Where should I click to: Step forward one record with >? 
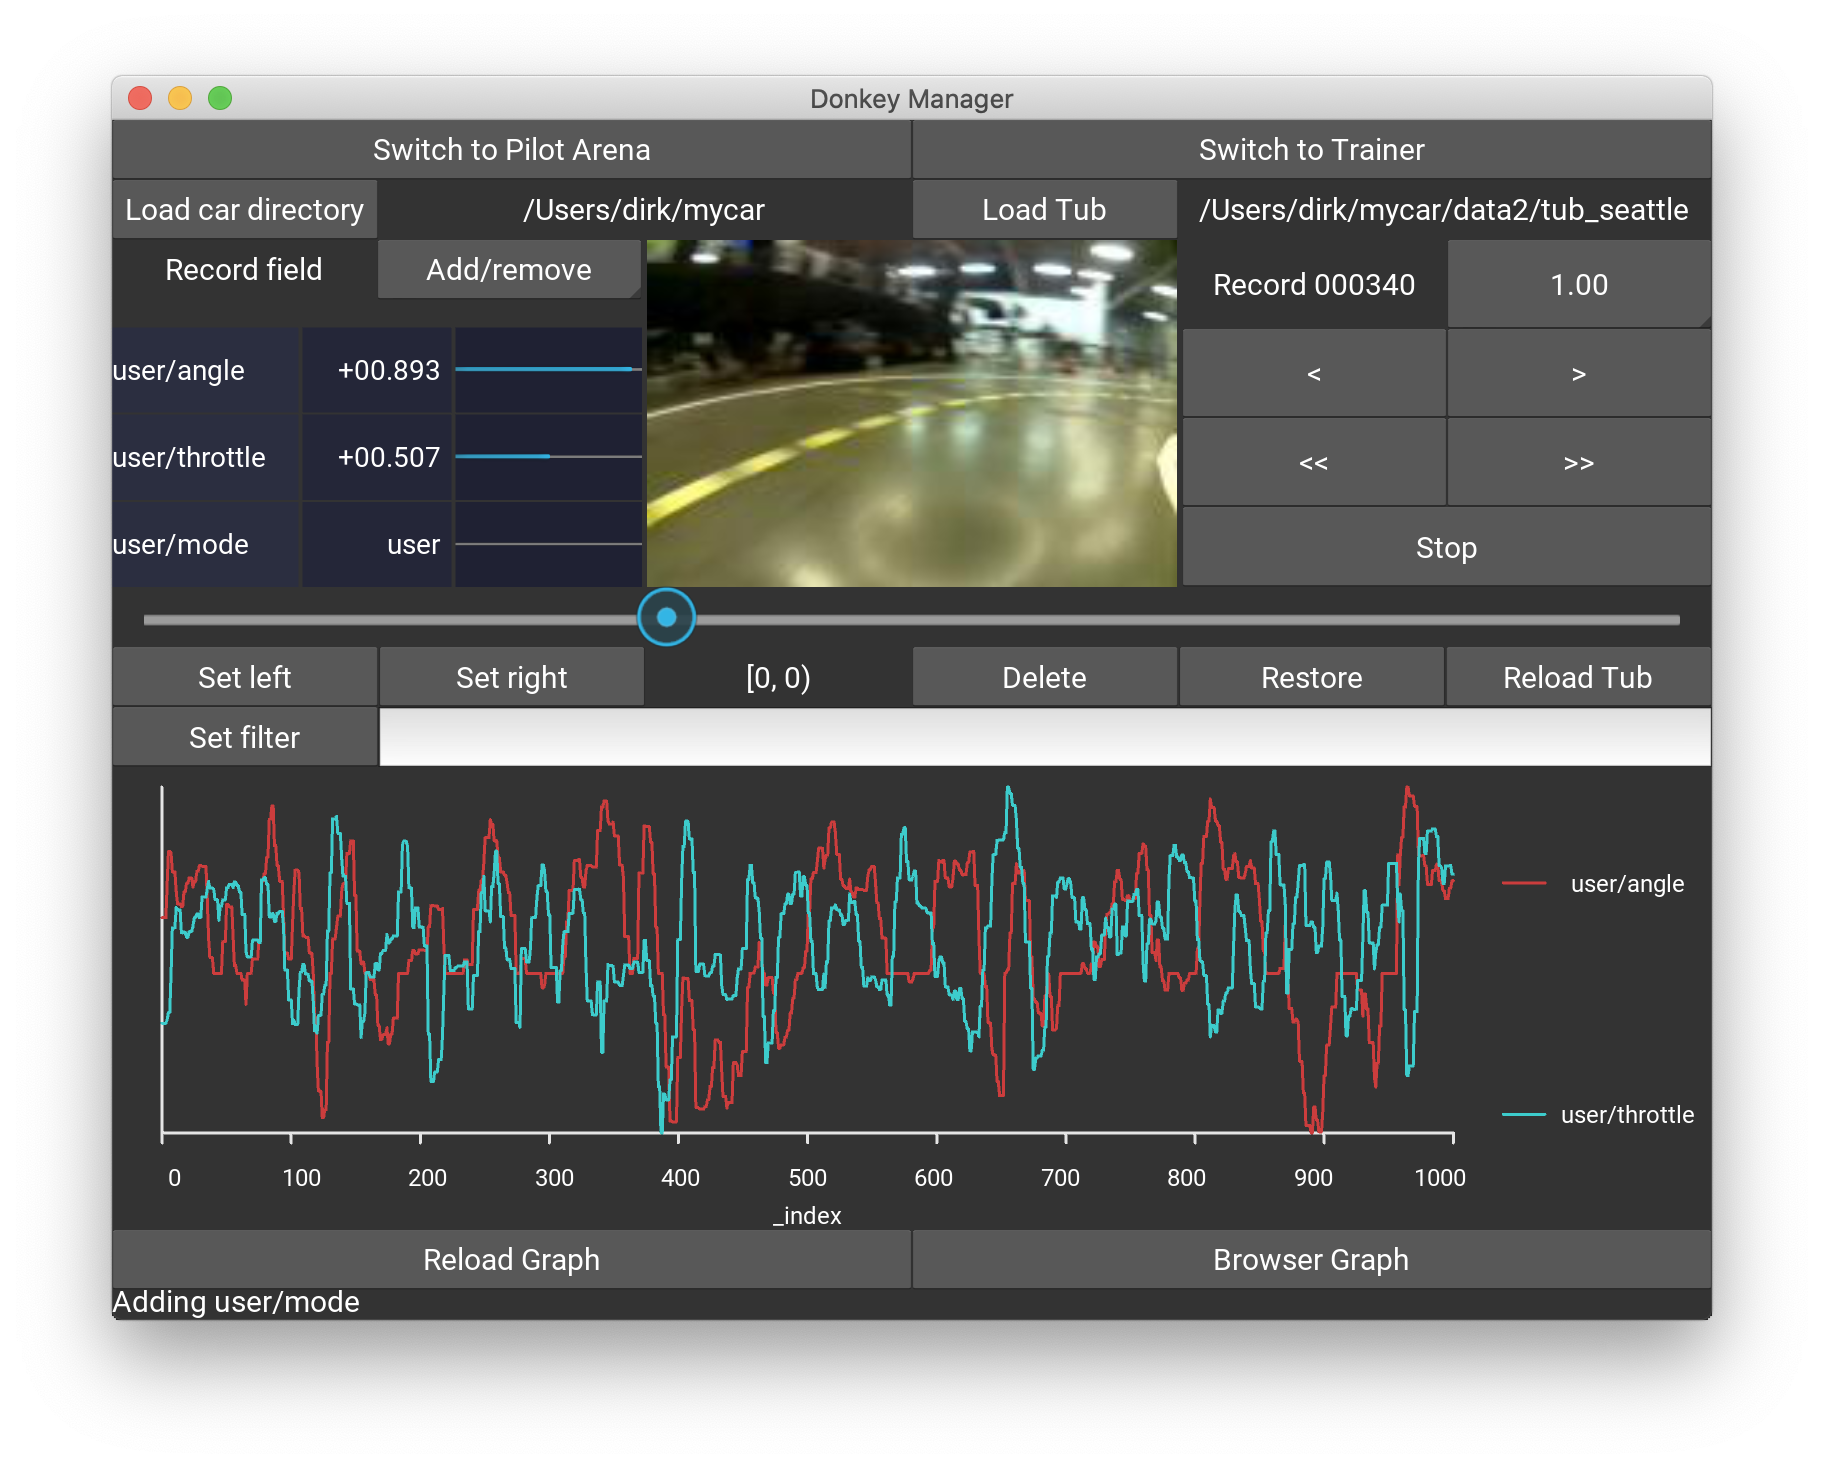click(1578, 373)
